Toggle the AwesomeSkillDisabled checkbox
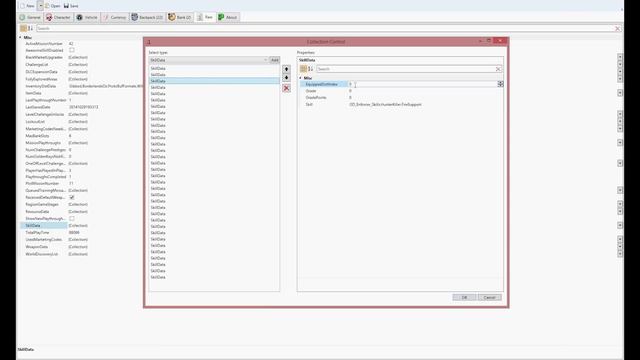Screen dimensions: 640x360 (x=72, y=50)
